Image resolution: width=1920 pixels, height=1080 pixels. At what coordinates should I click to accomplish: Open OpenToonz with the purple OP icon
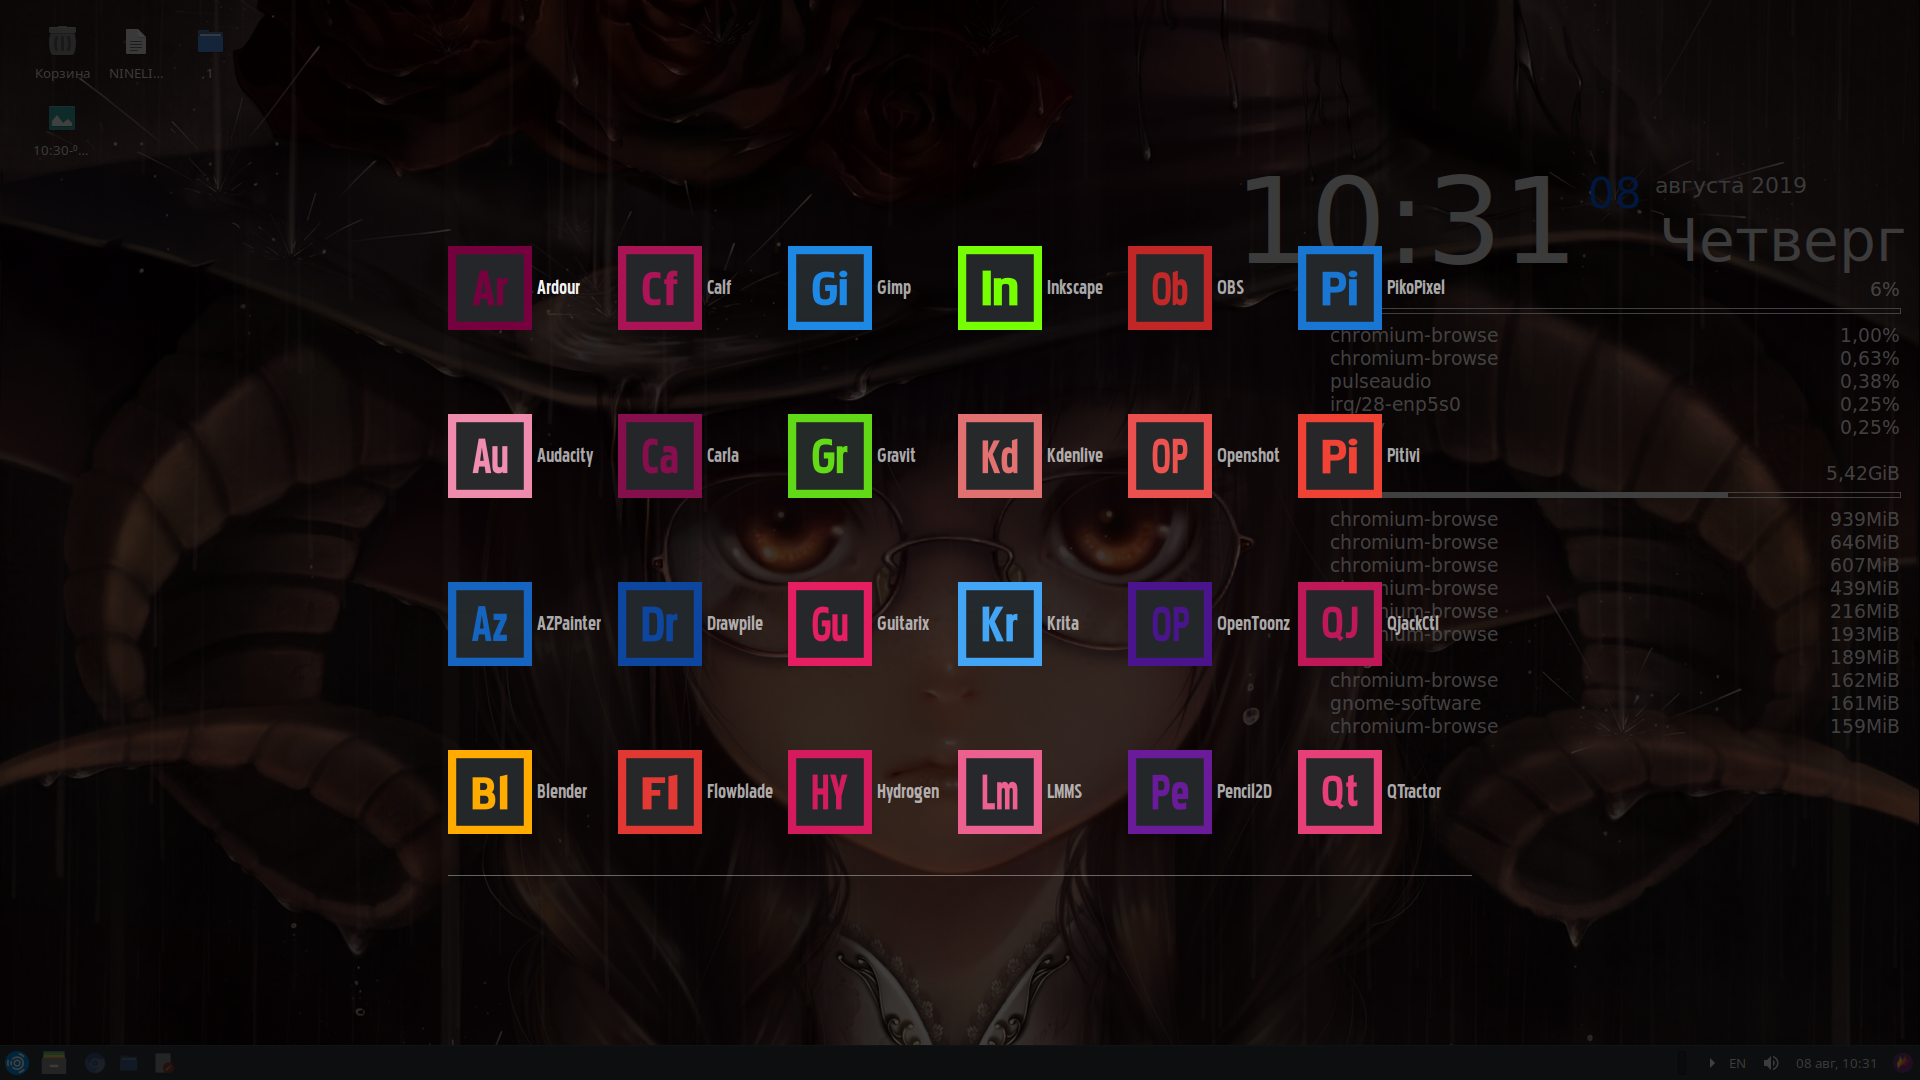1170,624
